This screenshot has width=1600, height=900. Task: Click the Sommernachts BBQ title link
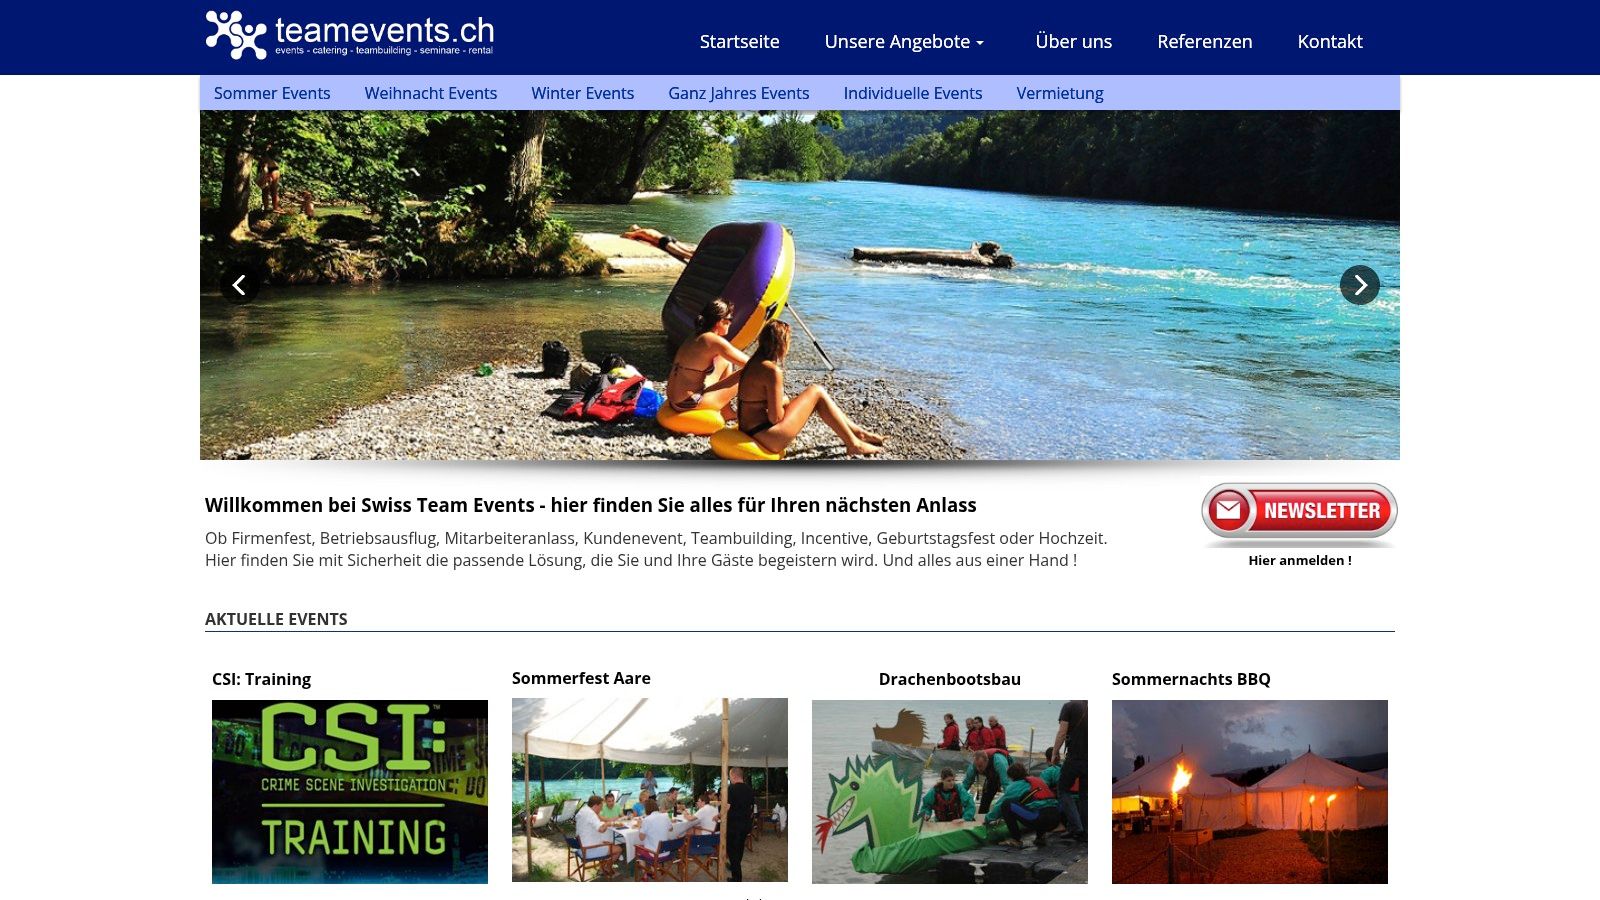coord(1191,679)
